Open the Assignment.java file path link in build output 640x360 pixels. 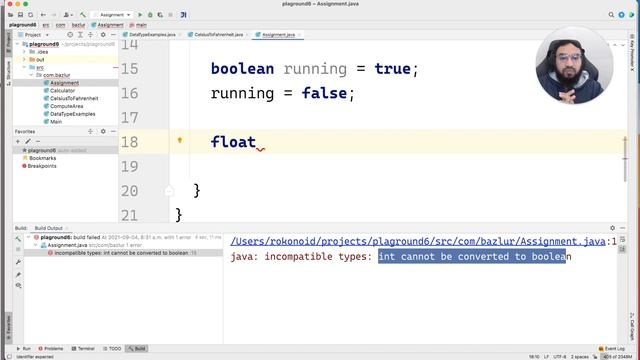[x=418, y=241]
